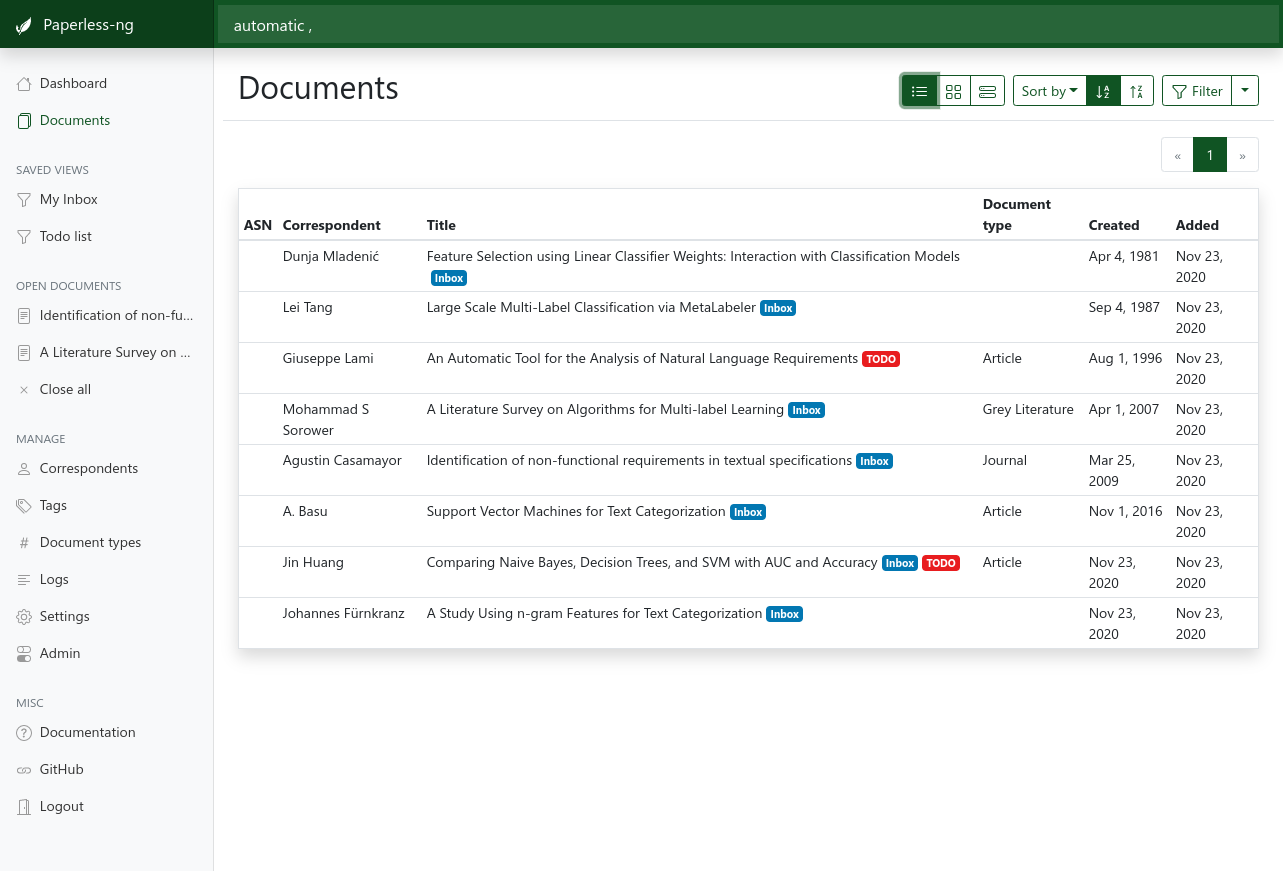
Task: Open the My Inbox saved view
Action: point(68,199)
